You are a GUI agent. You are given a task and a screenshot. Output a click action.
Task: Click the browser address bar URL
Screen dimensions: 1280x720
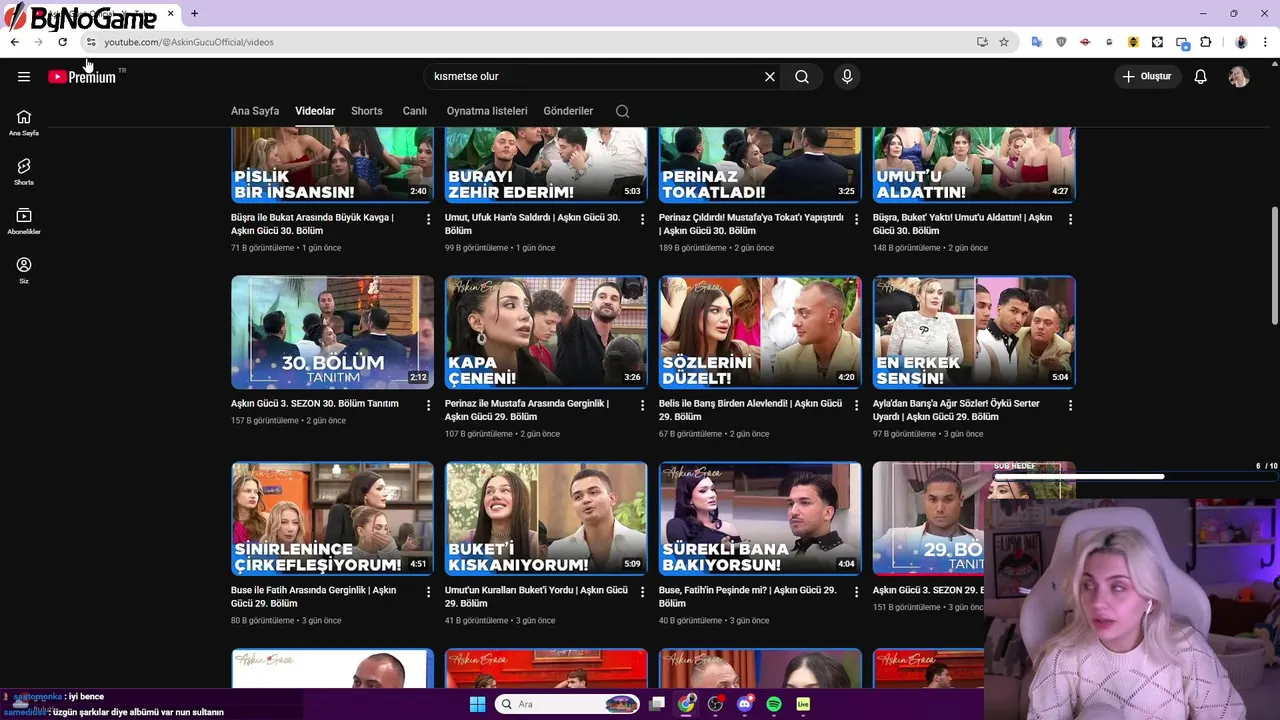point(188,42)
